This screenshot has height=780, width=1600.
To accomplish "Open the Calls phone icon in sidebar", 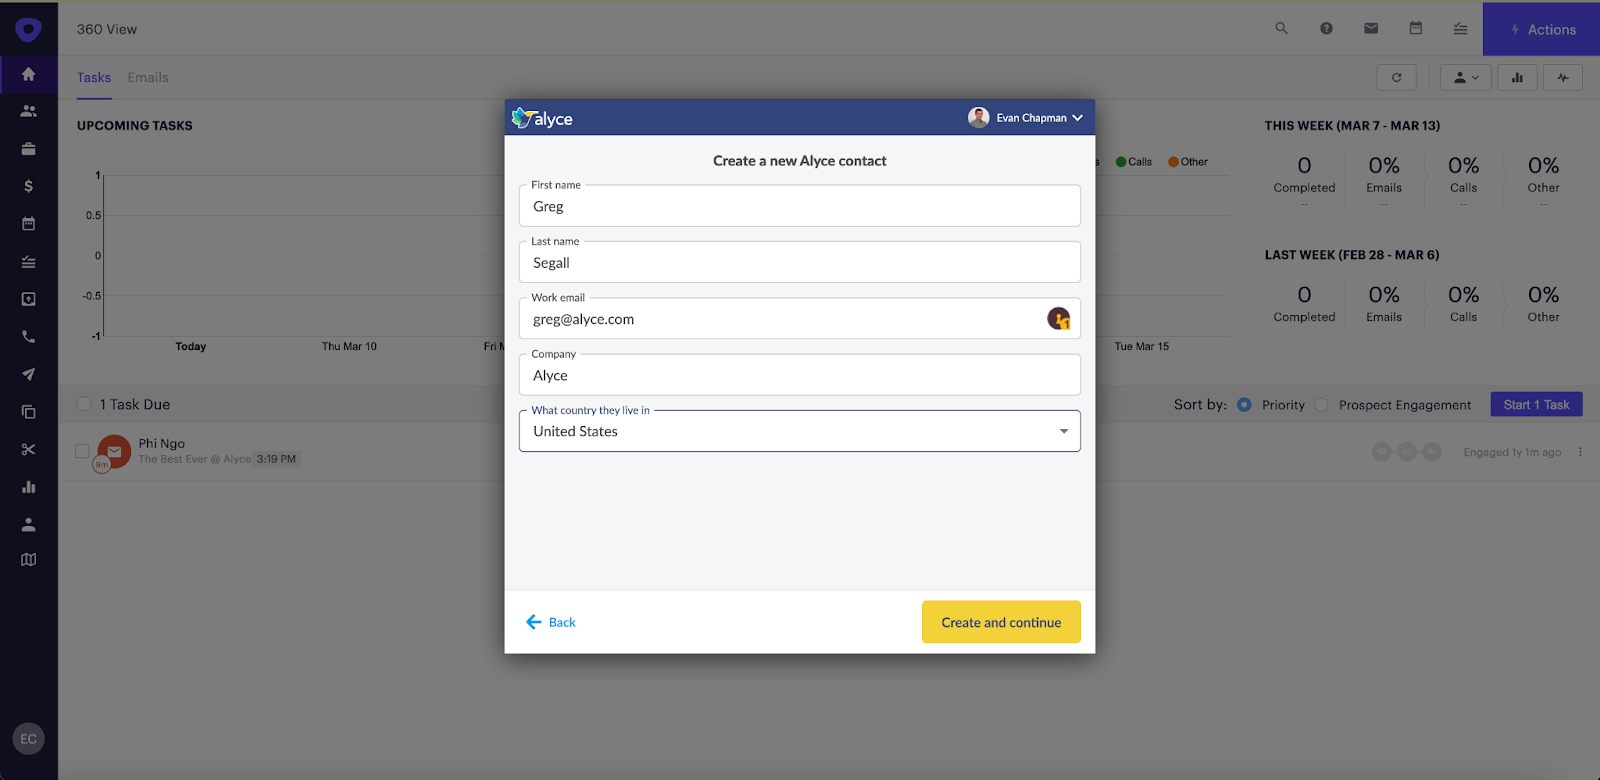I will point(28,337).
